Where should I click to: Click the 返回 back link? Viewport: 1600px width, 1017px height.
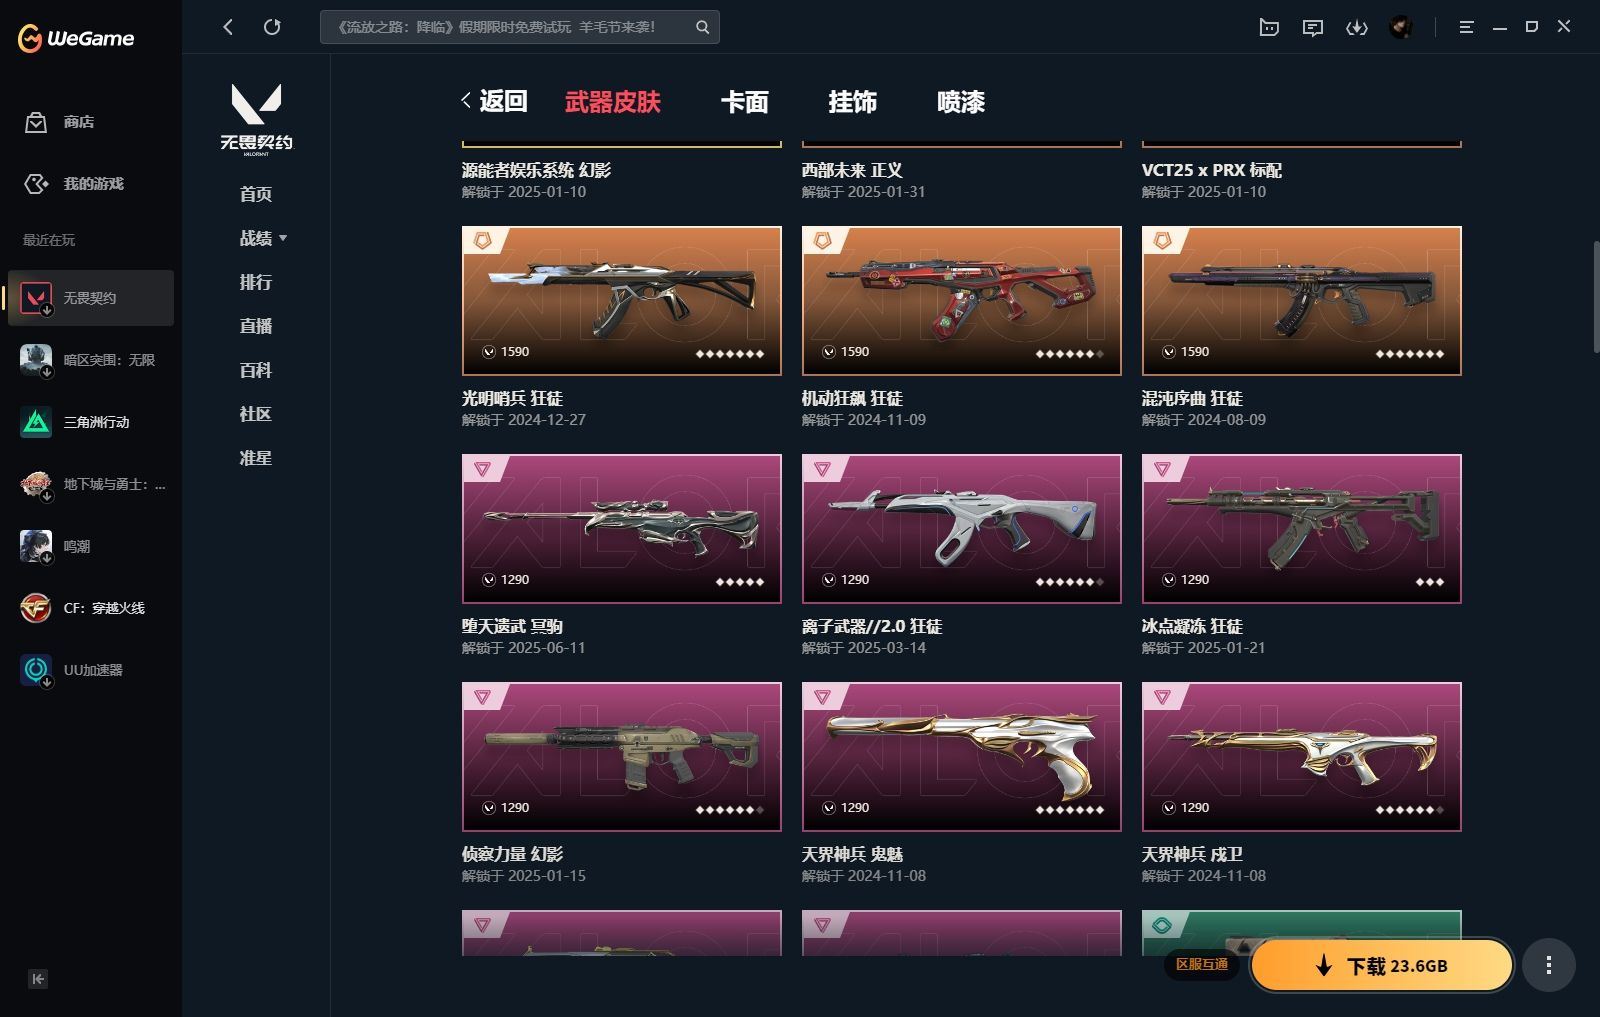494,101
